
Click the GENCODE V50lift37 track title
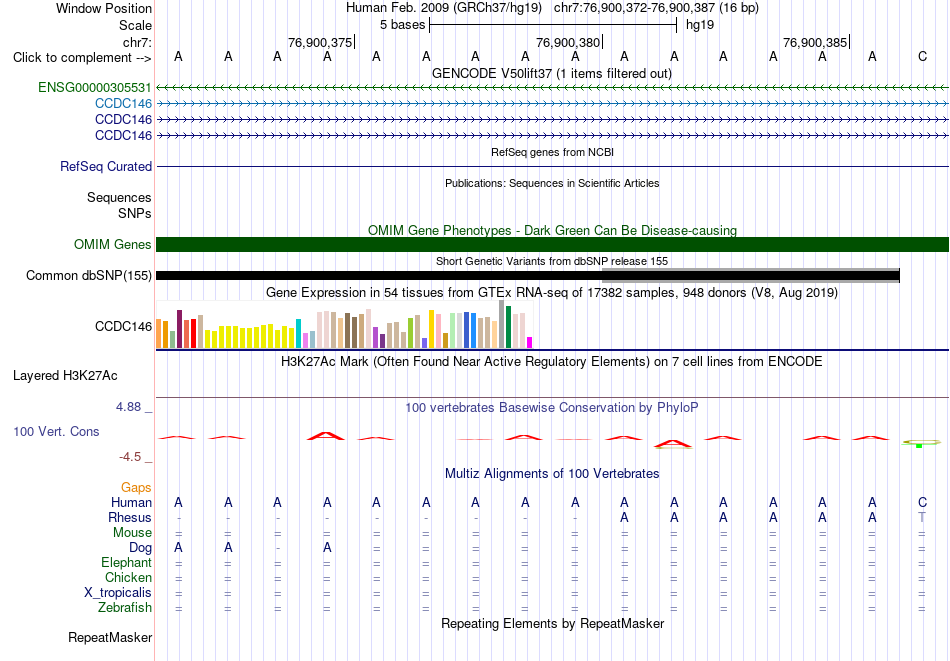click(x=552, y=74)
